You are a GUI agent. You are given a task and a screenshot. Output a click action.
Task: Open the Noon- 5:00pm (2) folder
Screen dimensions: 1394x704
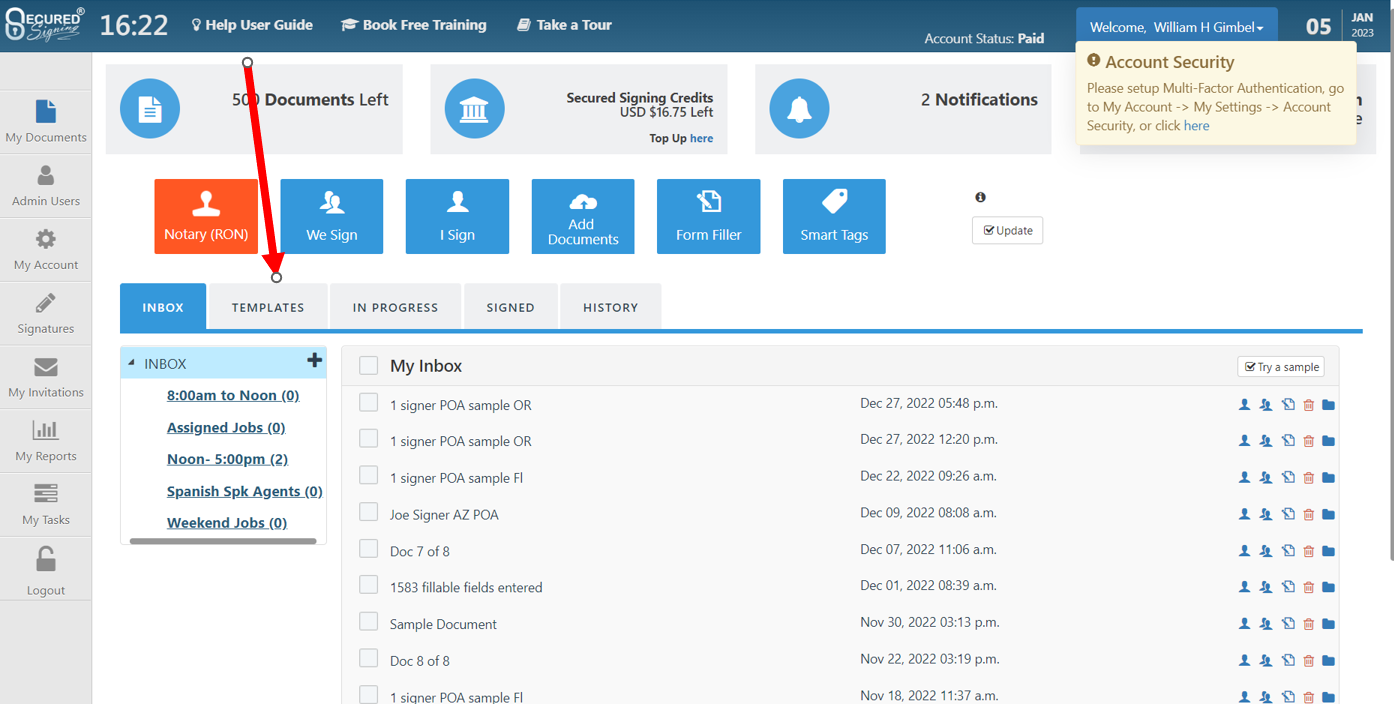227,459
